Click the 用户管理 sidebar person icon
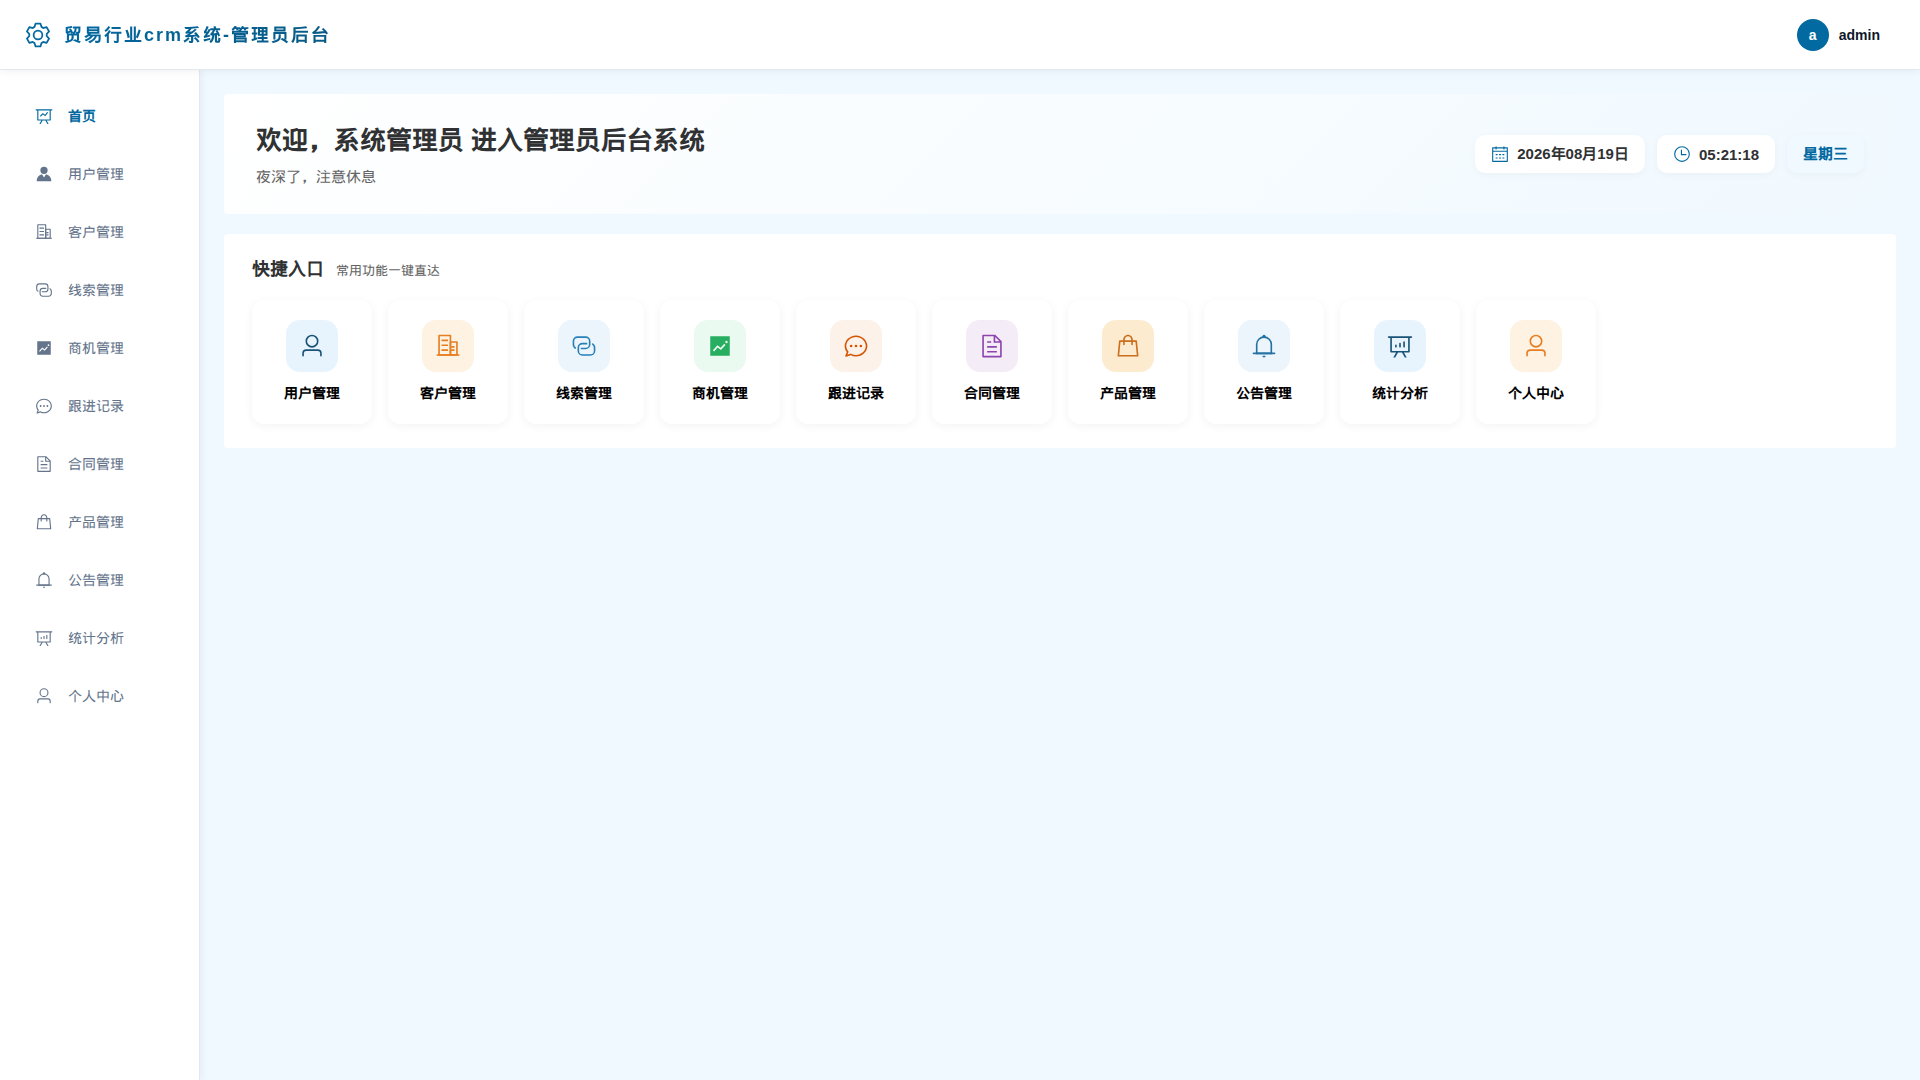 pos(44,174)
